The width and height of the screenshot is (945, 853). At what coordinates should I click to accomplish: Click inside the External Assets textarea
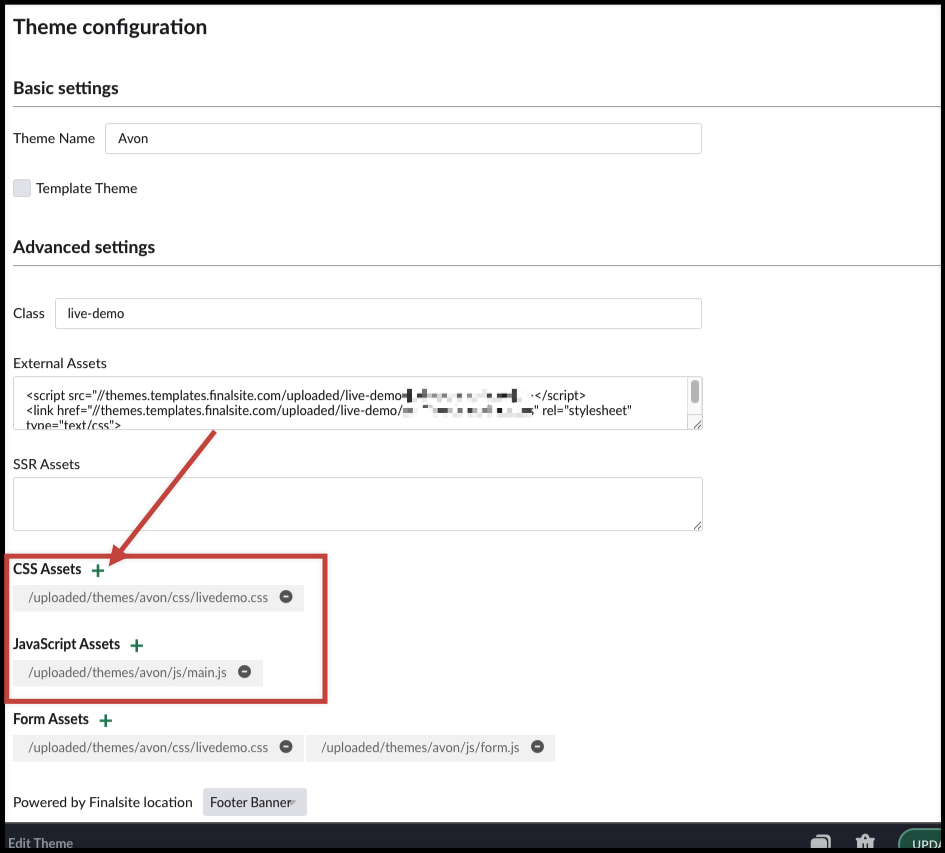350,403
